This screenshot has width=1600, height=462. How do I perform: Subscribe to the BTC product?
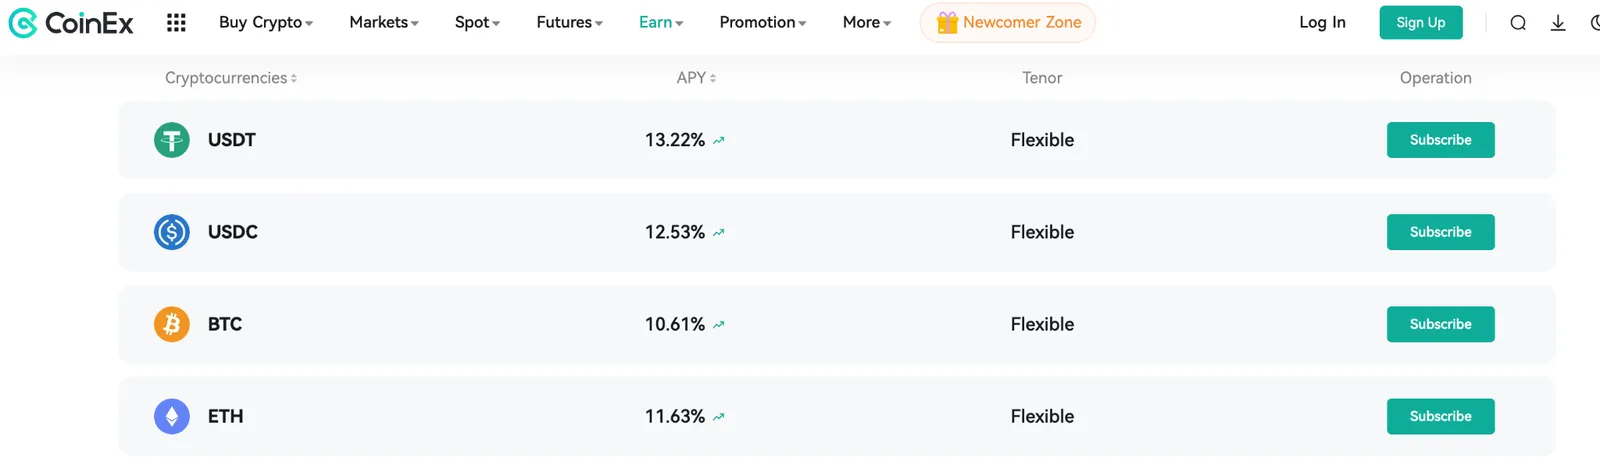pos(1441,324)
